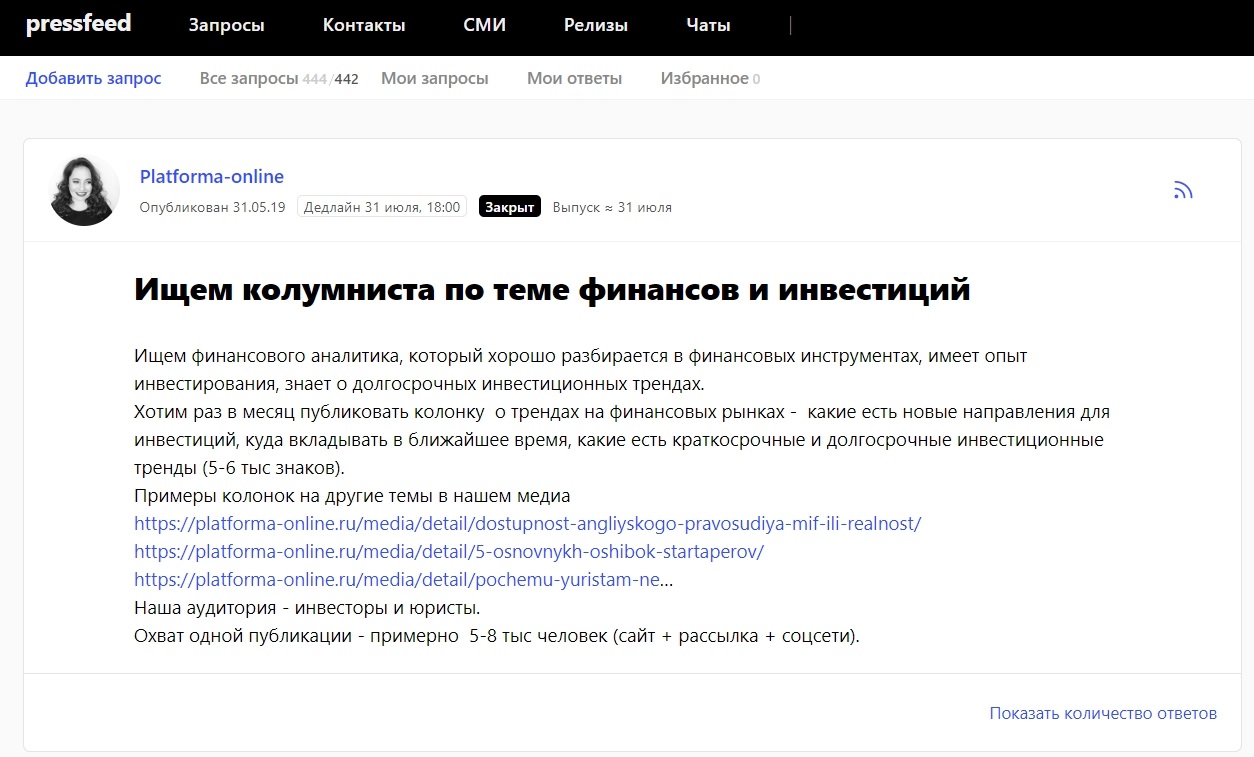This screenshot has width=1254, height=757.
Task: Open the СМИ navigation item
Action: pyautogui.click(x=485, y=26)
